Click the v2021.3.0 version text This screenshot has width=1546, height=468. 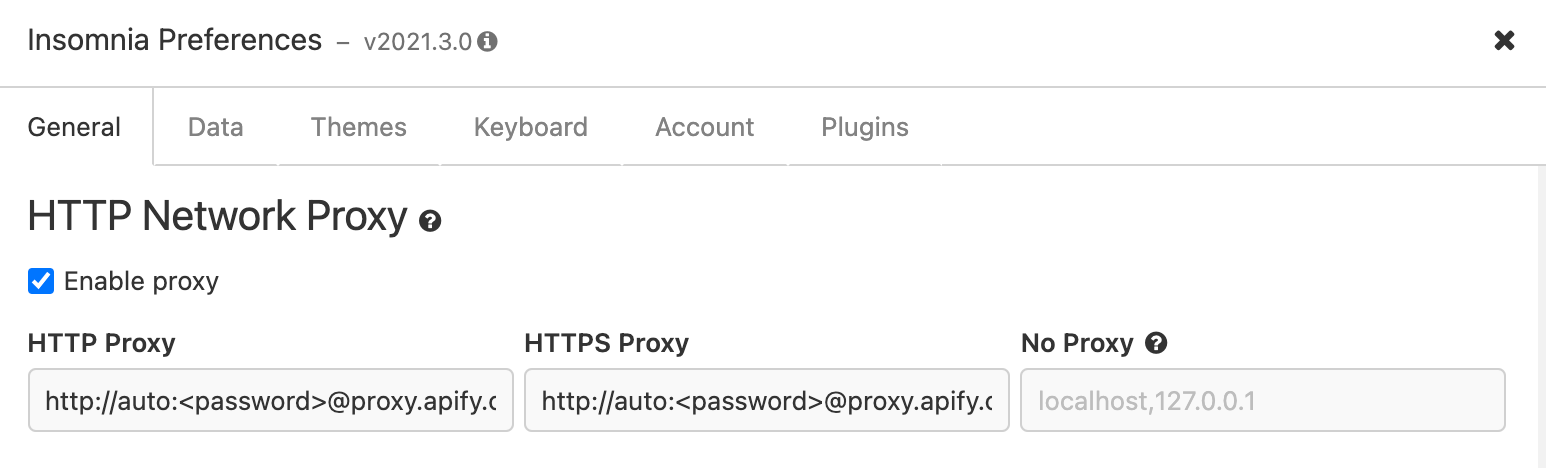[x=417, y=42]
